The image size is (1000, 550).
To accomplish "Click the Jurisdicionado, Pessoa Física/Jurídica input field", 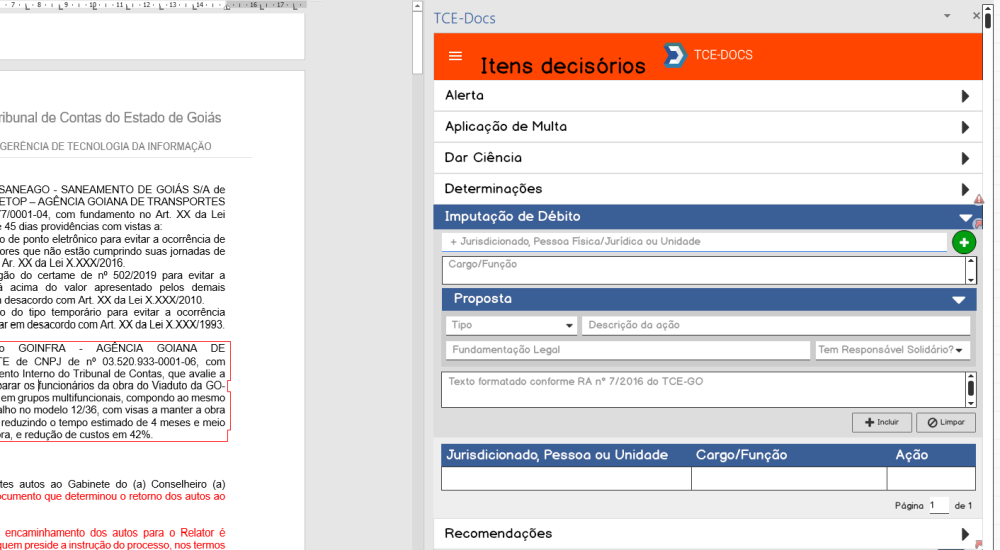I will (694, 242).
